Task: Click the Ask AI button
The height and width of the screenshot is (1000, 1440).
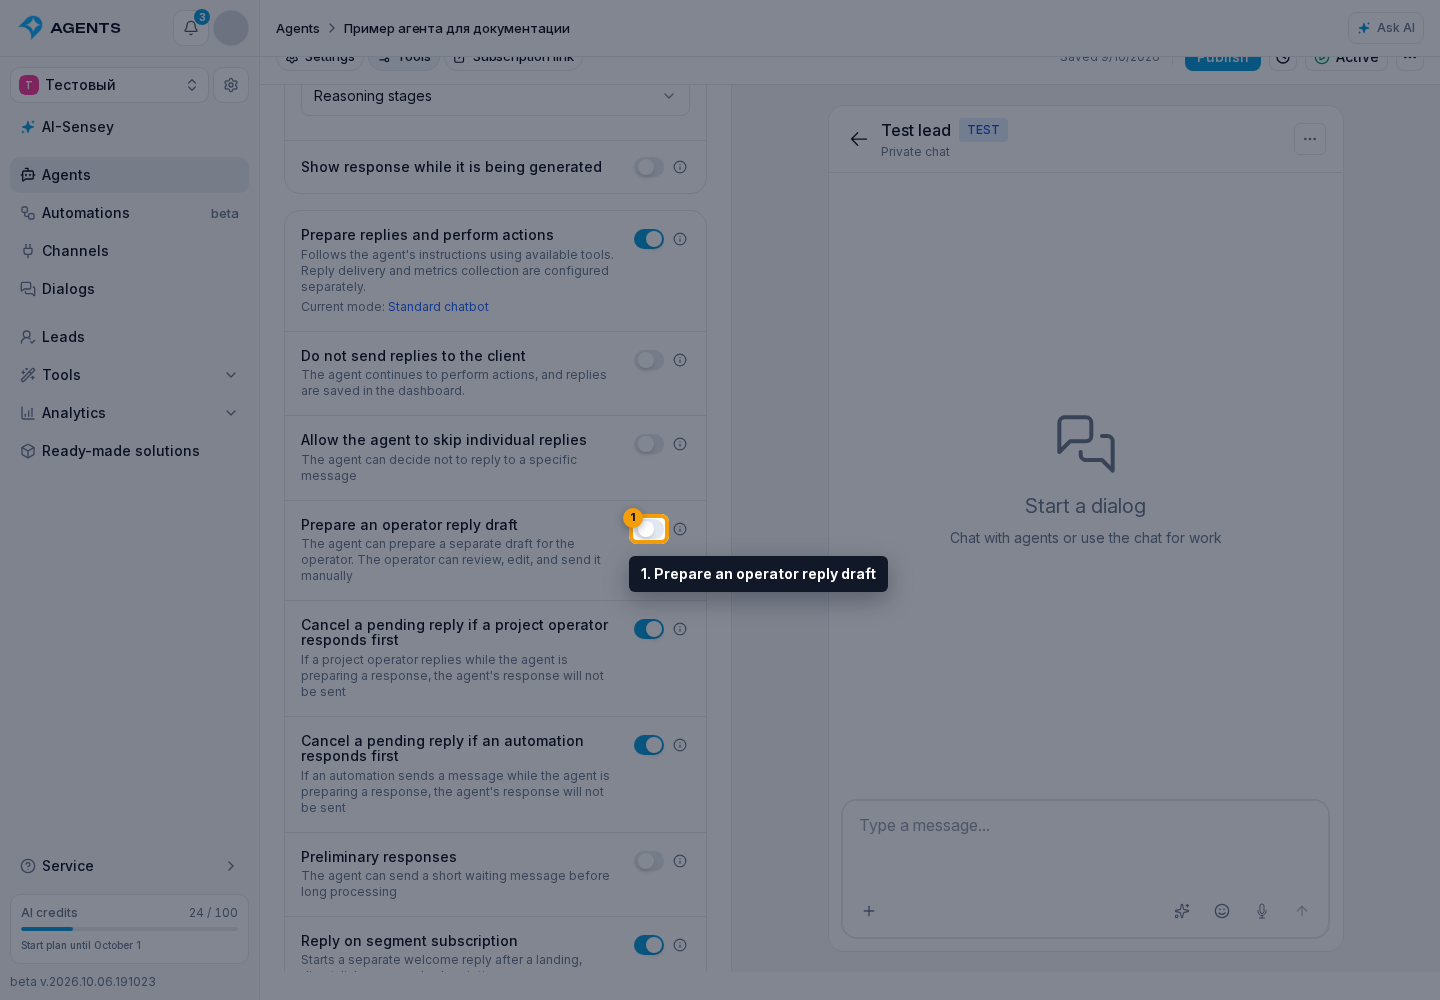Action: pos(1386,28)
